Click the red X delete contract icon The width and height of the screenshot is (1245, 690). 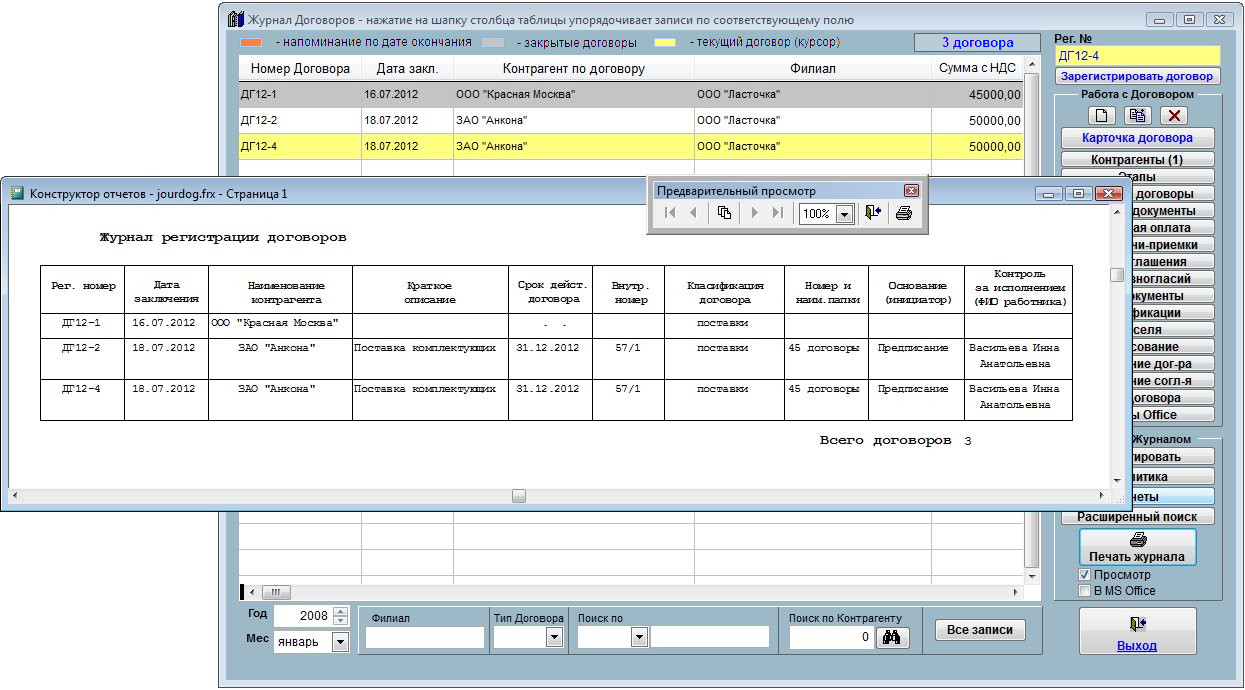tap(1175, 115)
